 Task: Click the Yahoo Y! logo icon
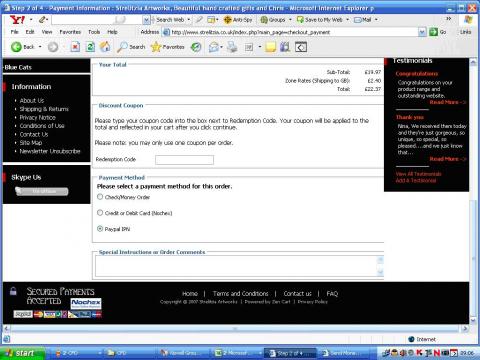[x=17, y=20]
